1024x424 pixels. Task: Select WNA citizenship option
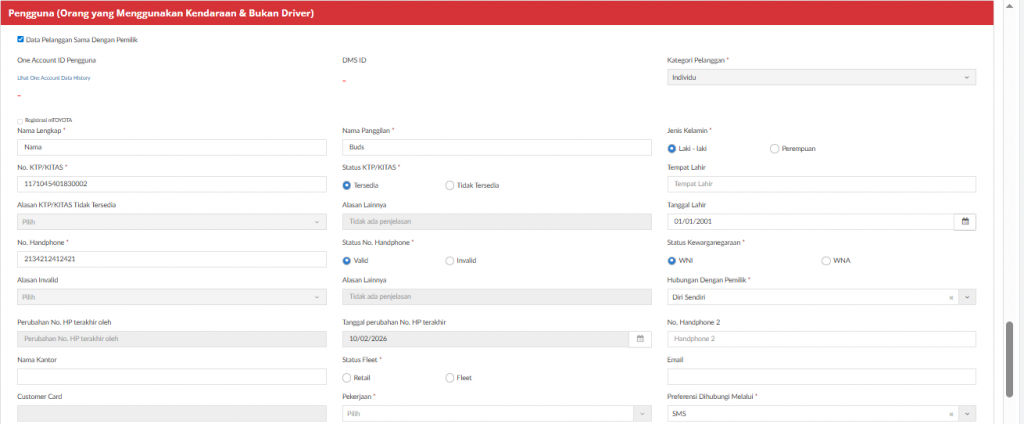click(x=825, y=260)
